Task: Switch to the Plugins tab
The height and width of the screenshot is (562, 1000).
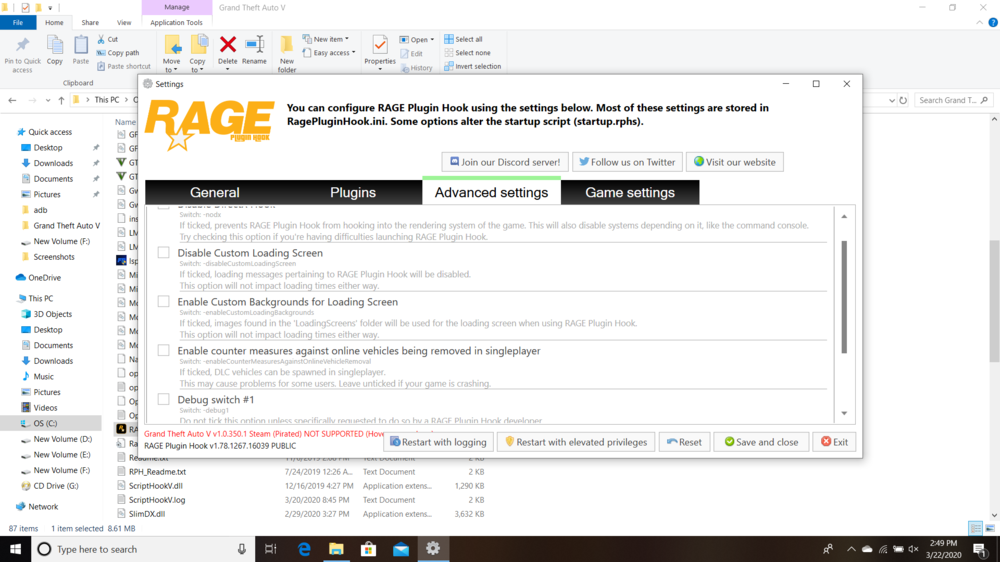Action: [353, 193]
